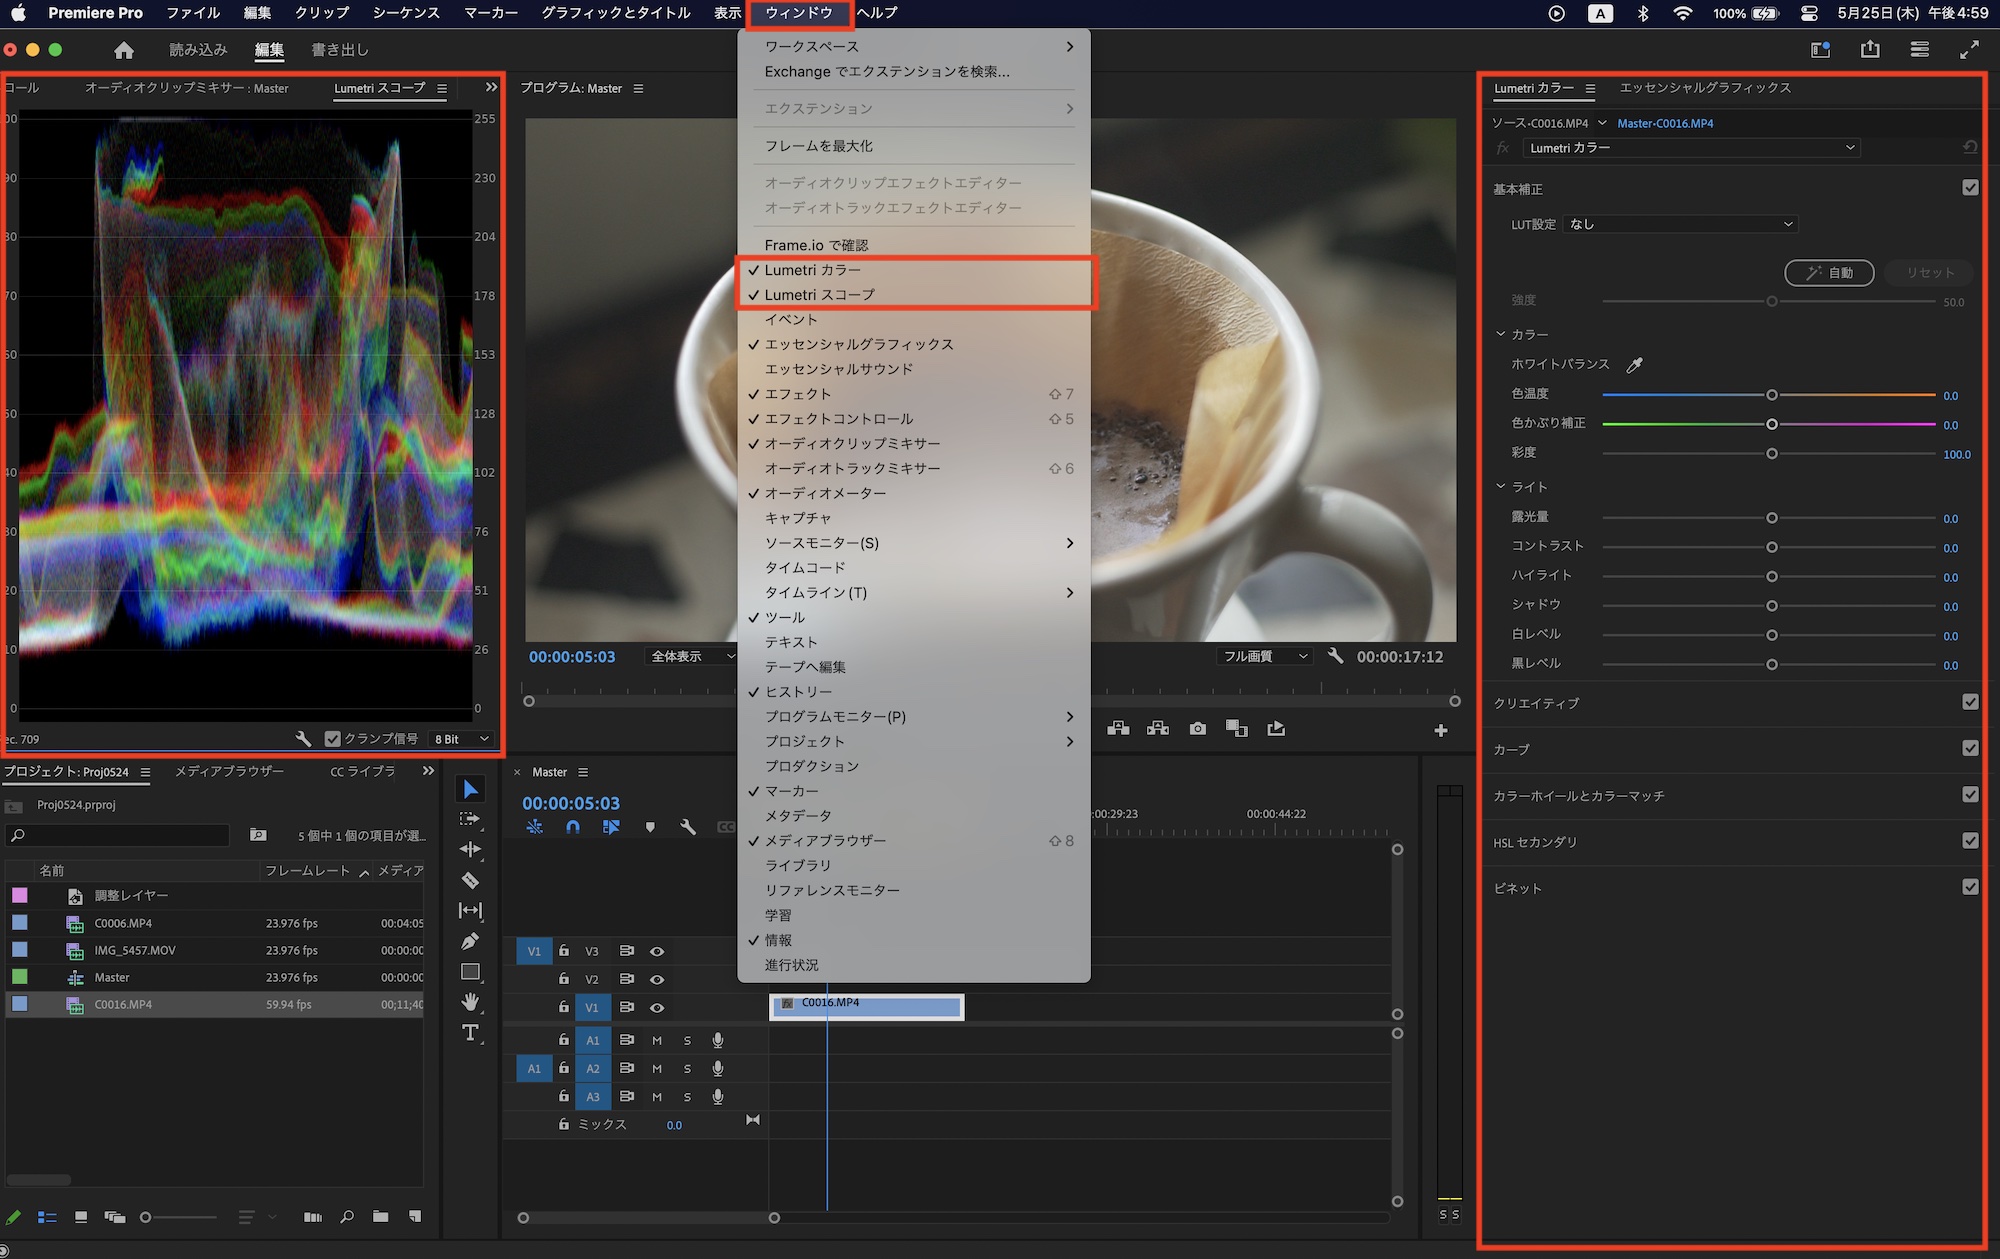Toggle the クランプ信号 checkbox
This screenshot has width=2000, height=1259.
[x=333, y=738]
